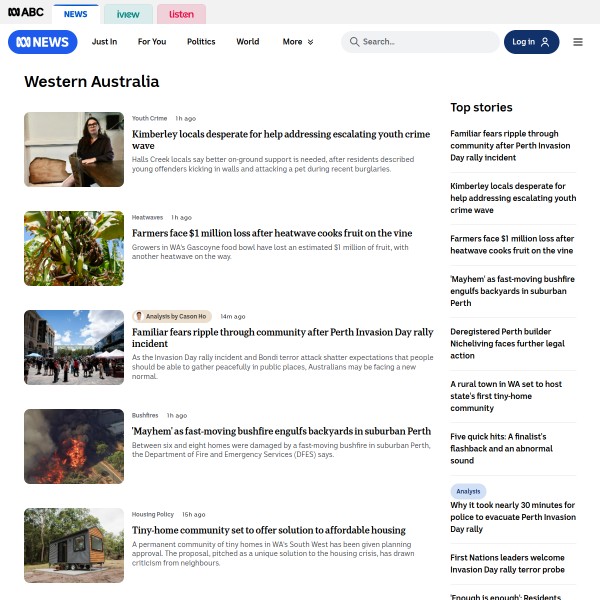The width and height of the screenshot is (600, 600).
Task: Focus the Search input field
Action: click(x=420, y=42)
